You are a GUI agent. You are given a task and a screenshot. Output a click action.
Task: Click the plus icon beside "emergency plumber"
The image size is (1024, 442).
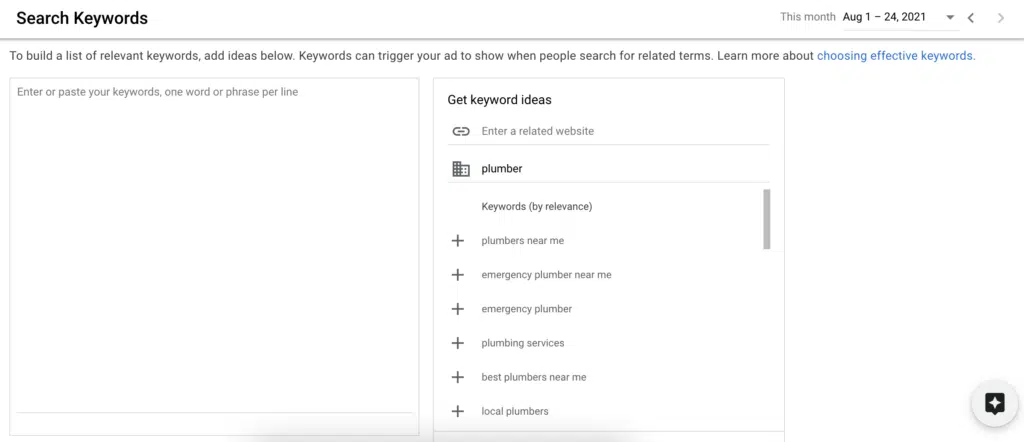458,309
